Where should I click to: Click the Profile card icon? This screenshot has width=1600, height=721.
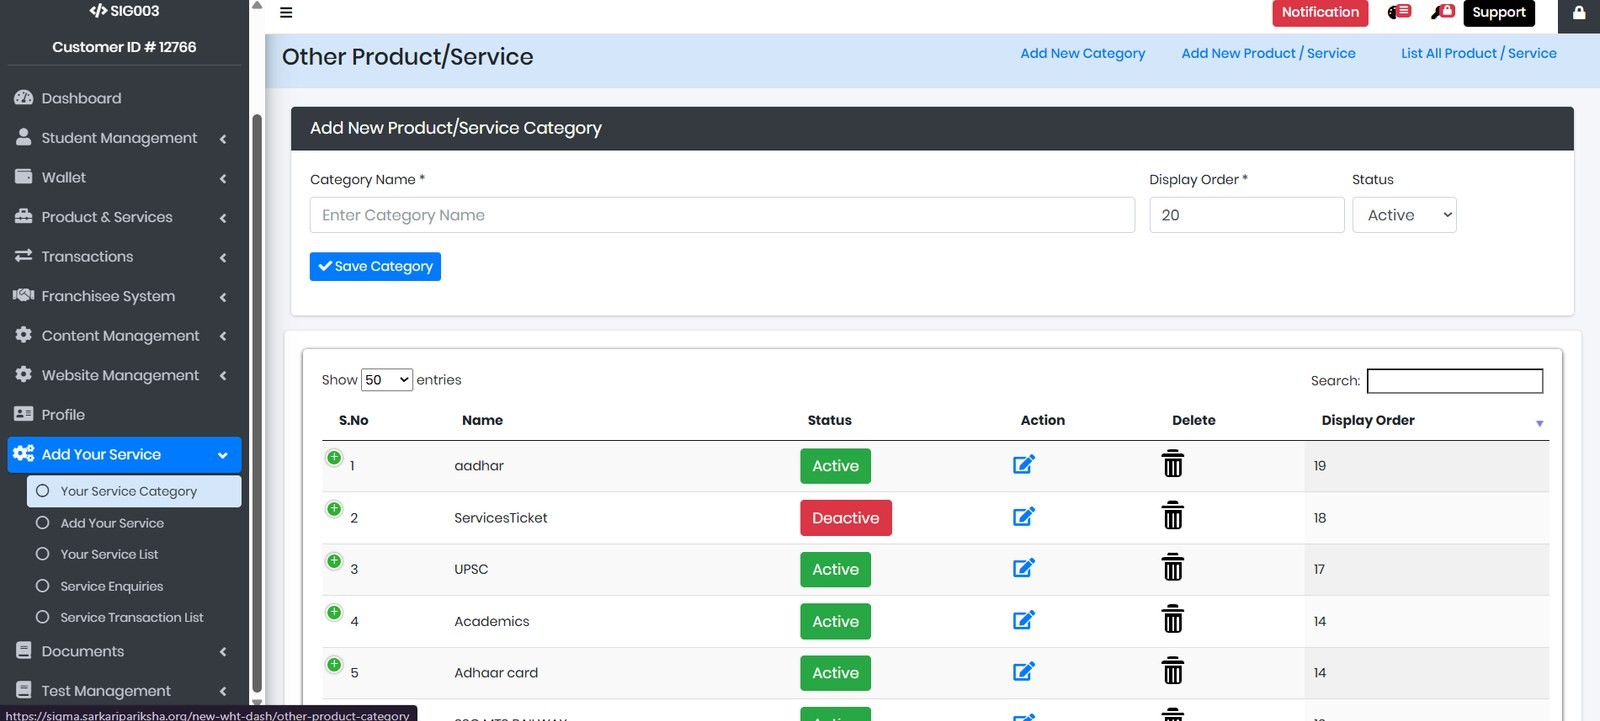24,414
